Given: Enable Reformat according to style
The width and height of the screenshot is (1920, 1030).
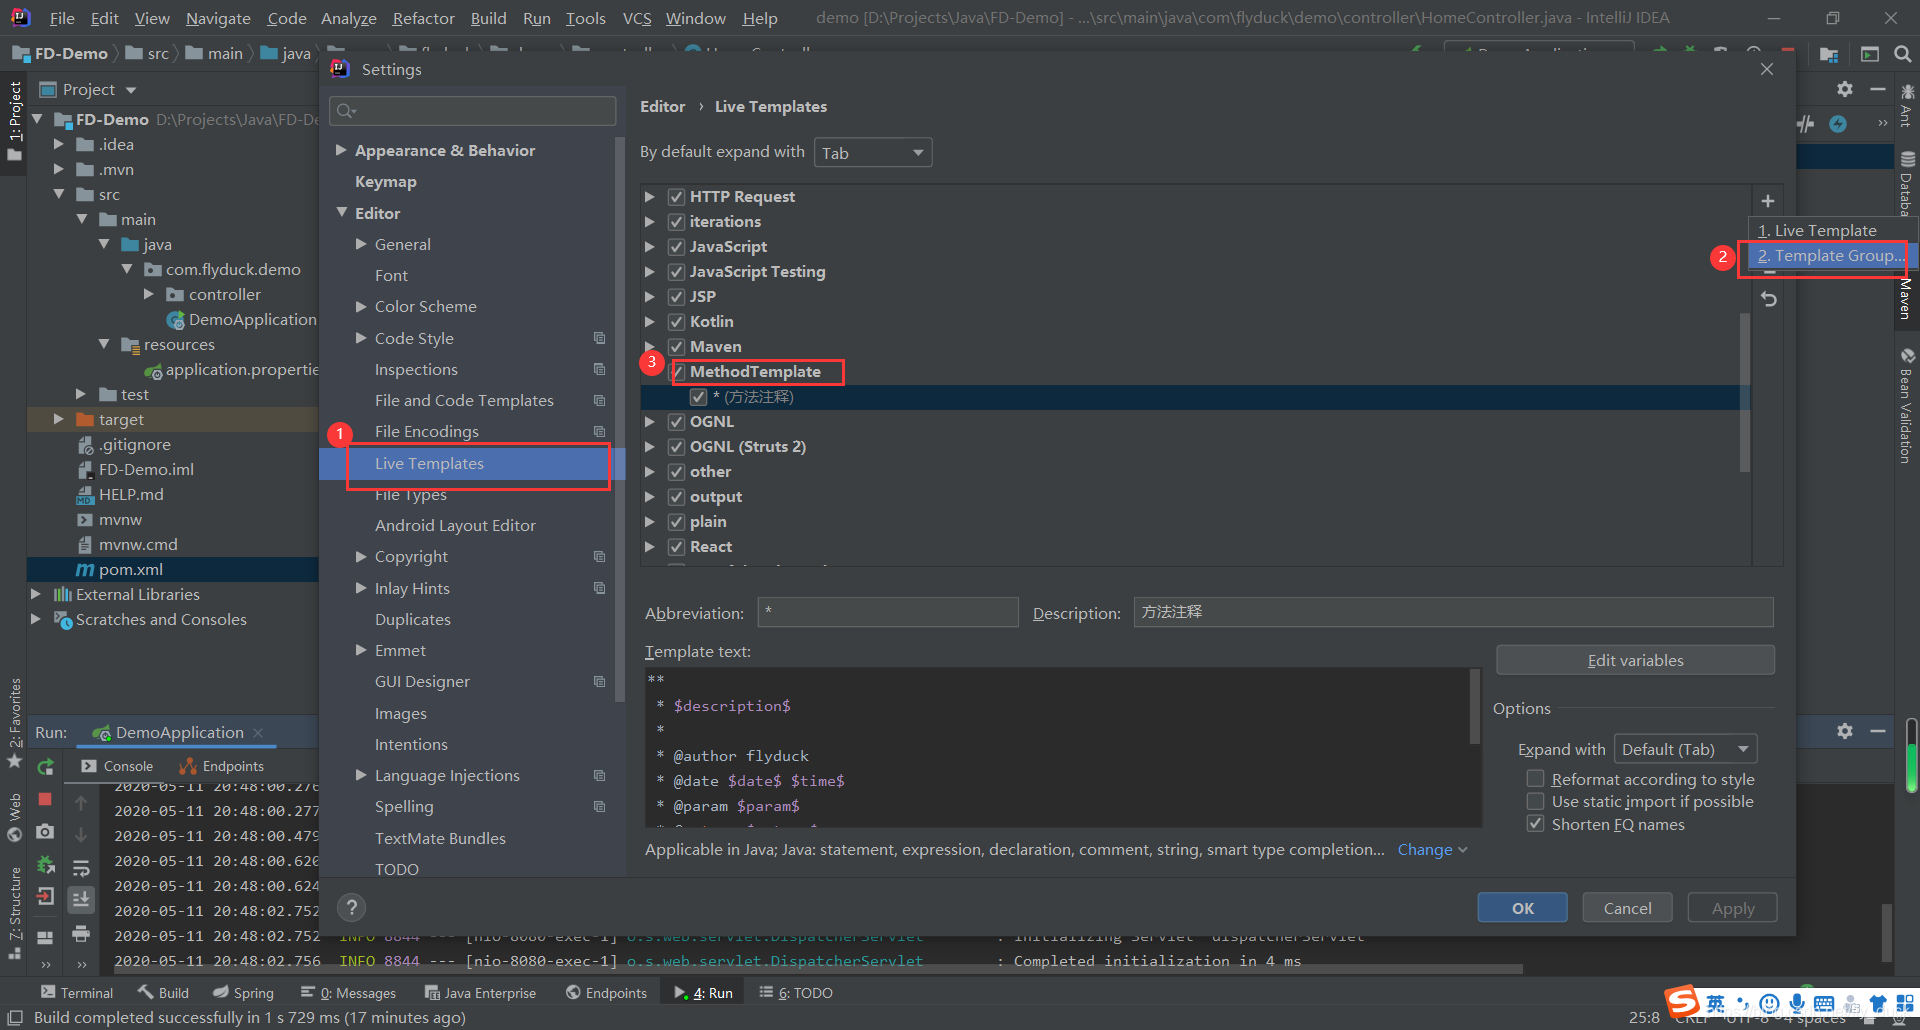Looking at the screenshot, I should coord(1535,778).
